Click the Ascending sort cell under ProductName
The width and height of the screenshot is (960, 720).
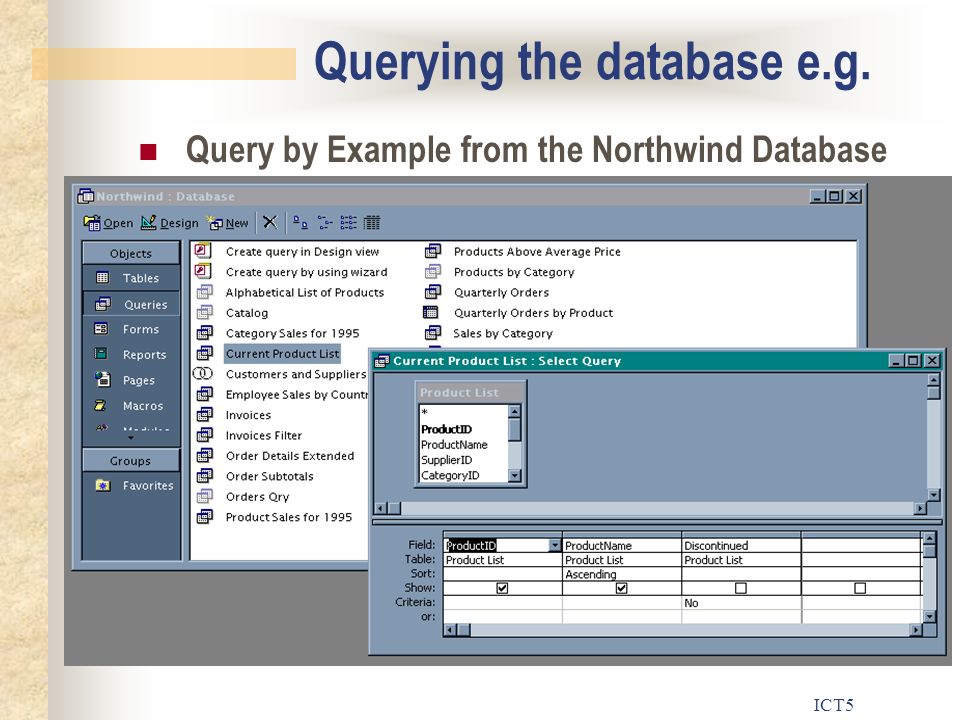(x=621, y=574)
